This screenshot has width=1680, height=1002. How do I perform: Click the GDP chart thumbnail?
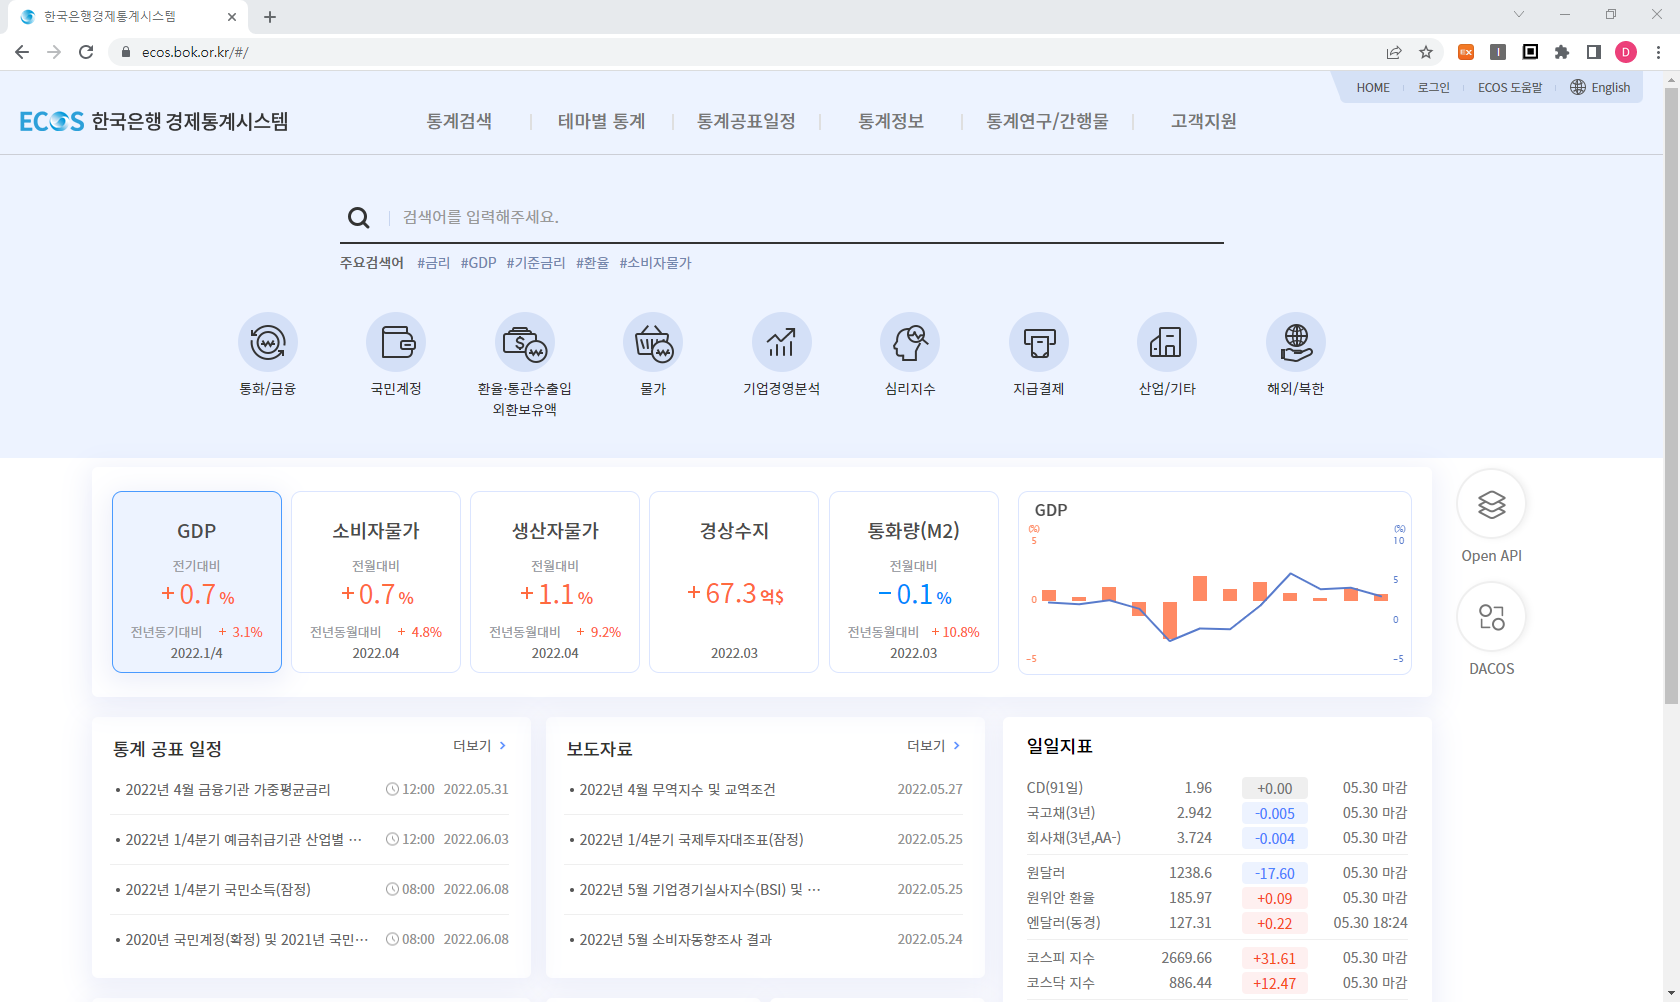coord(1215,583)
